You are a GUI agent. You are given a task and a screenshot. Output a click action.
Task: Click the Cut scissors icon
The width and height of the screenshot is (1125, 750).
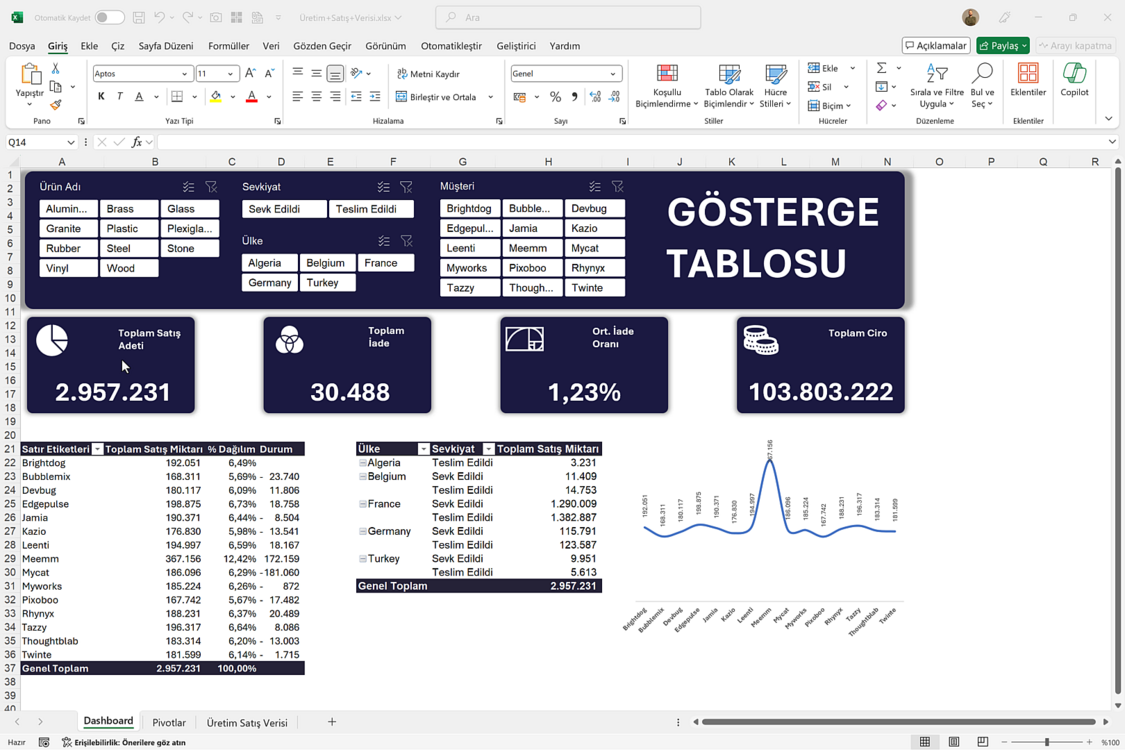click(55, 69)
